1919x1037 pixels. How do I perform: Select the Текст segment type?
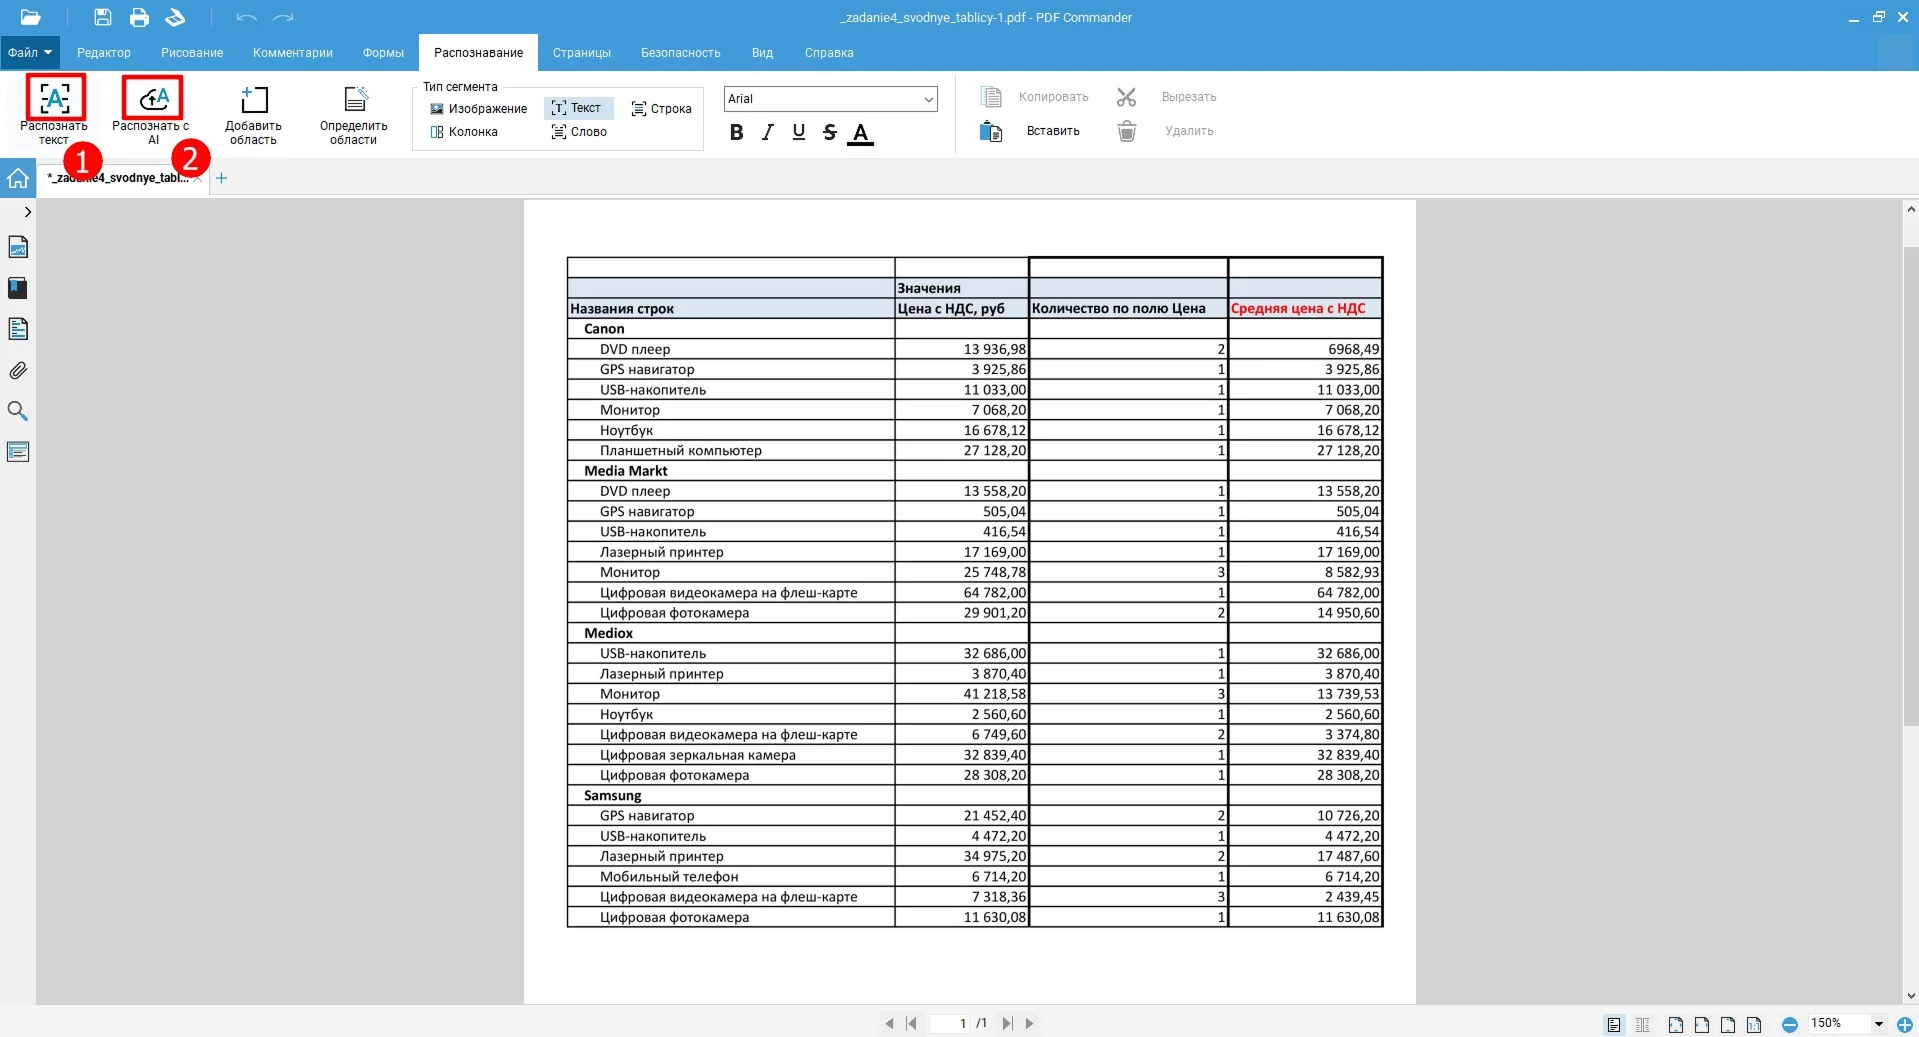click(576, 108)
